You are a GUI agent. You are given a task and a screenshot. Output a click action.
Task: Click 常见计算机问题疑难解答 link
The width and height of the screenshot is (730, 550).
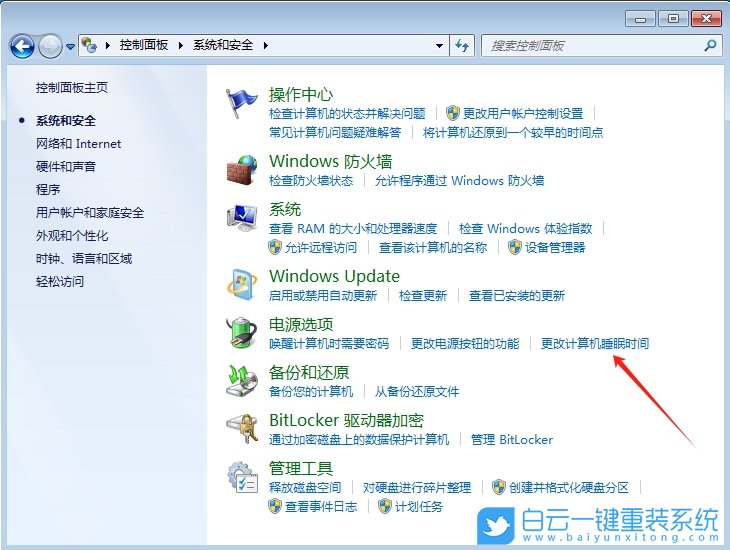coord(335,132)
